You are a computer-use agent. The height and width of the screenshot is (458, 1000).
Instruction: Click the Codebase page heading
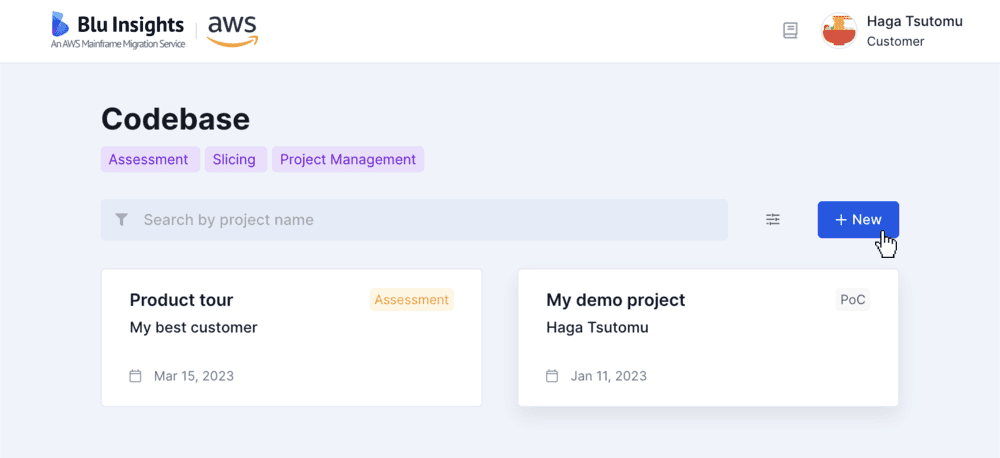pos(175,119)
